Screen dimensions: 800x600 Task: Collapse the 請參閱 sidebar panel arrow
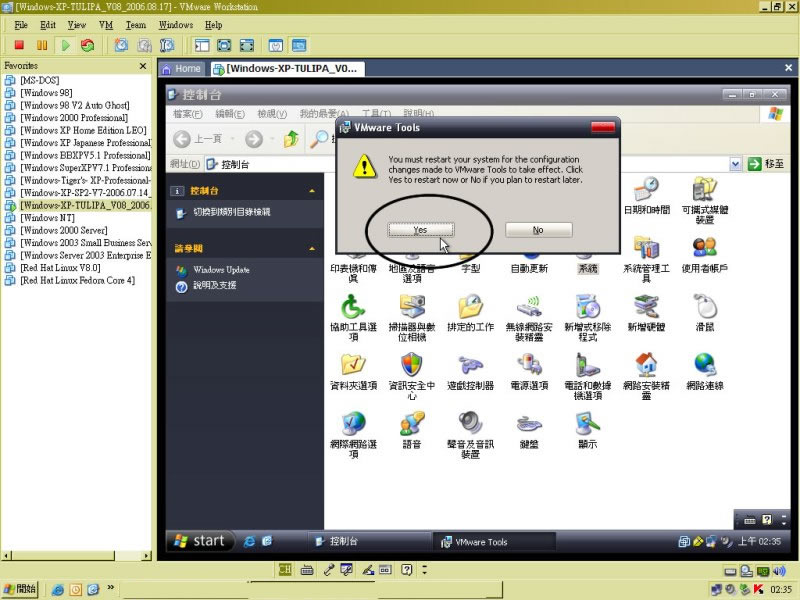click(x=312, y=248)
